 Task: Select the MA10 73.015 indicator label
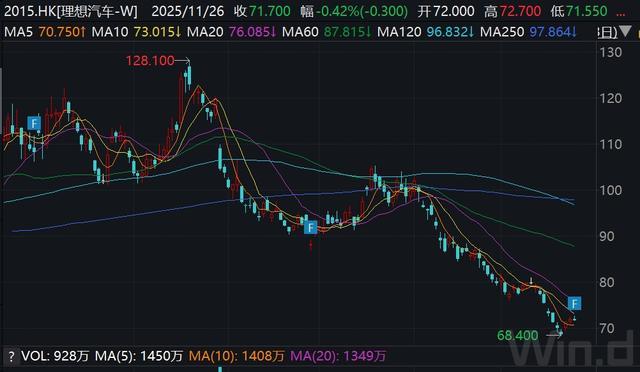pyautogui.click(x=136, y=31)
